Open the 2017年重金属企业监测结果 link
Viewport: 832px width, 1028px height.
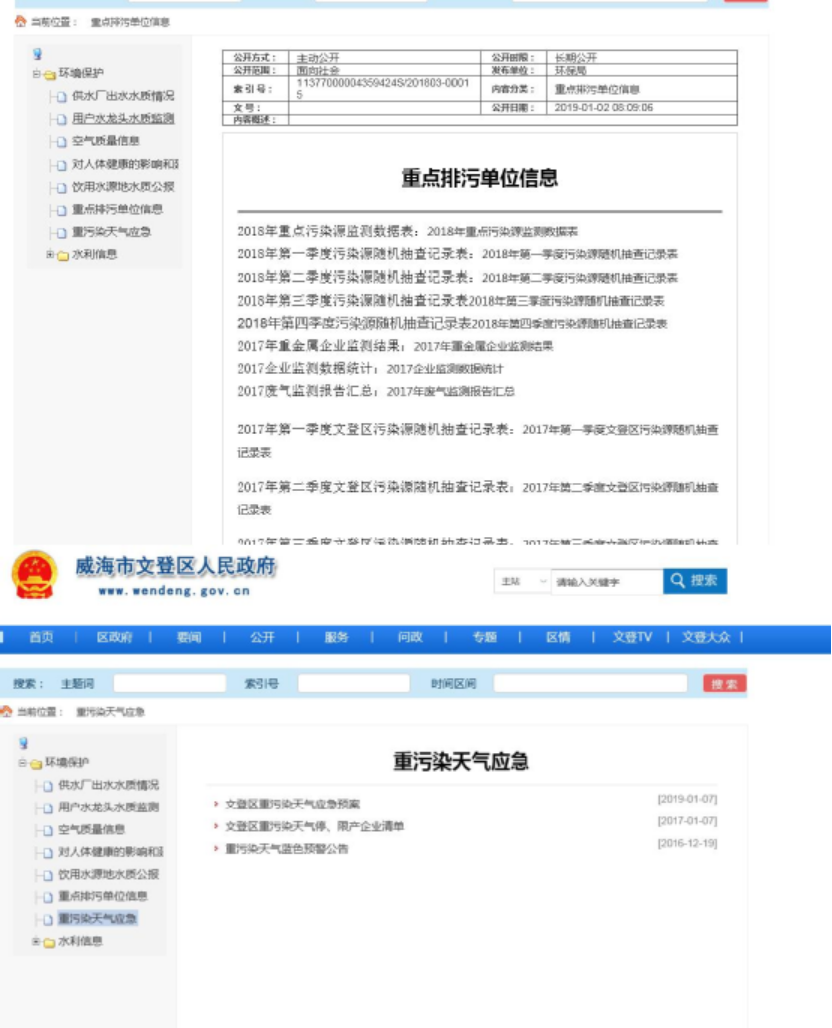click(483, 346)
